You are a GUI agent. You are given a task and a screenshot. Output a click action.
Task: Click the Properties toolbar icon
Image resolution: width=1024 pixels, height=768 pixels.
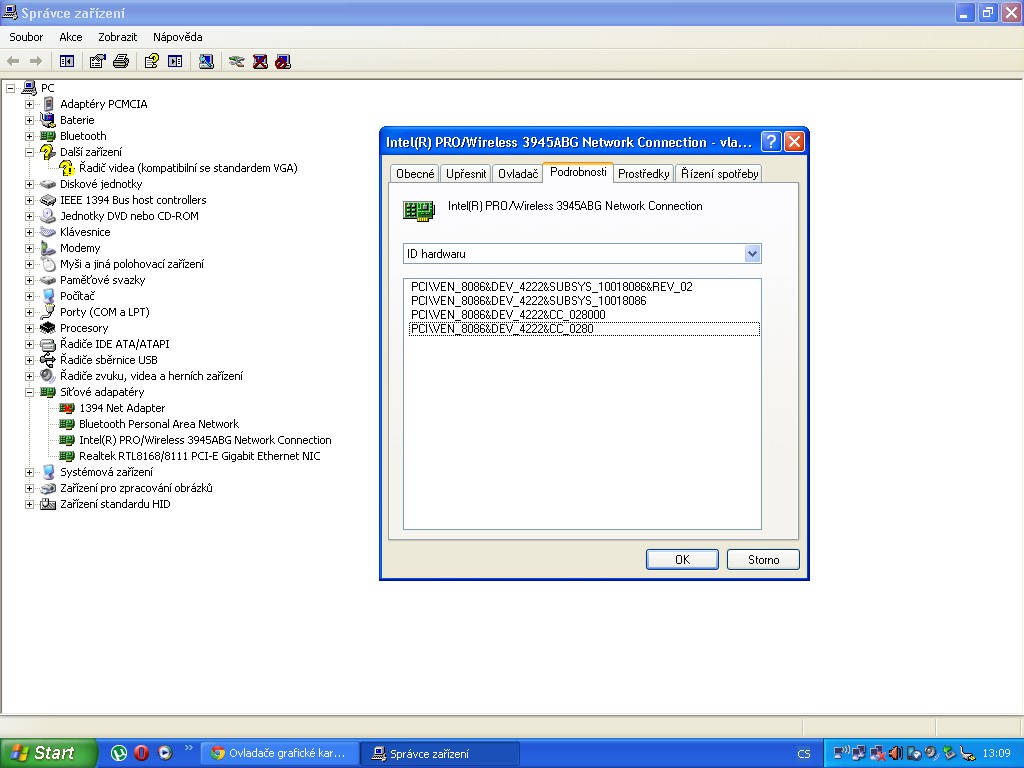(97, 61)
